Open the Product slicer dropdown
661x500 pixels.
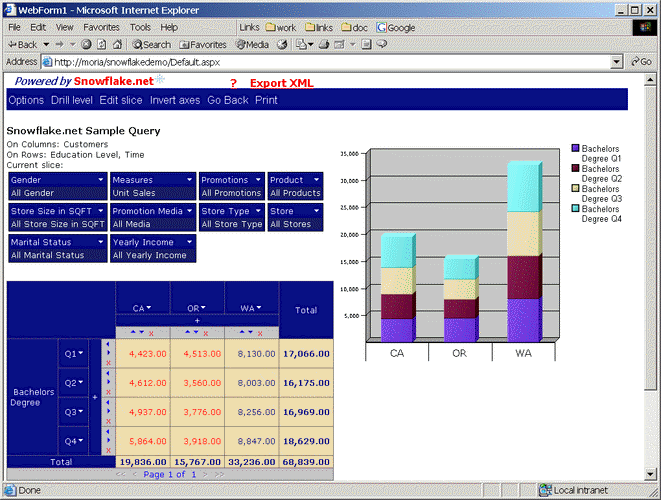[317, 180]
